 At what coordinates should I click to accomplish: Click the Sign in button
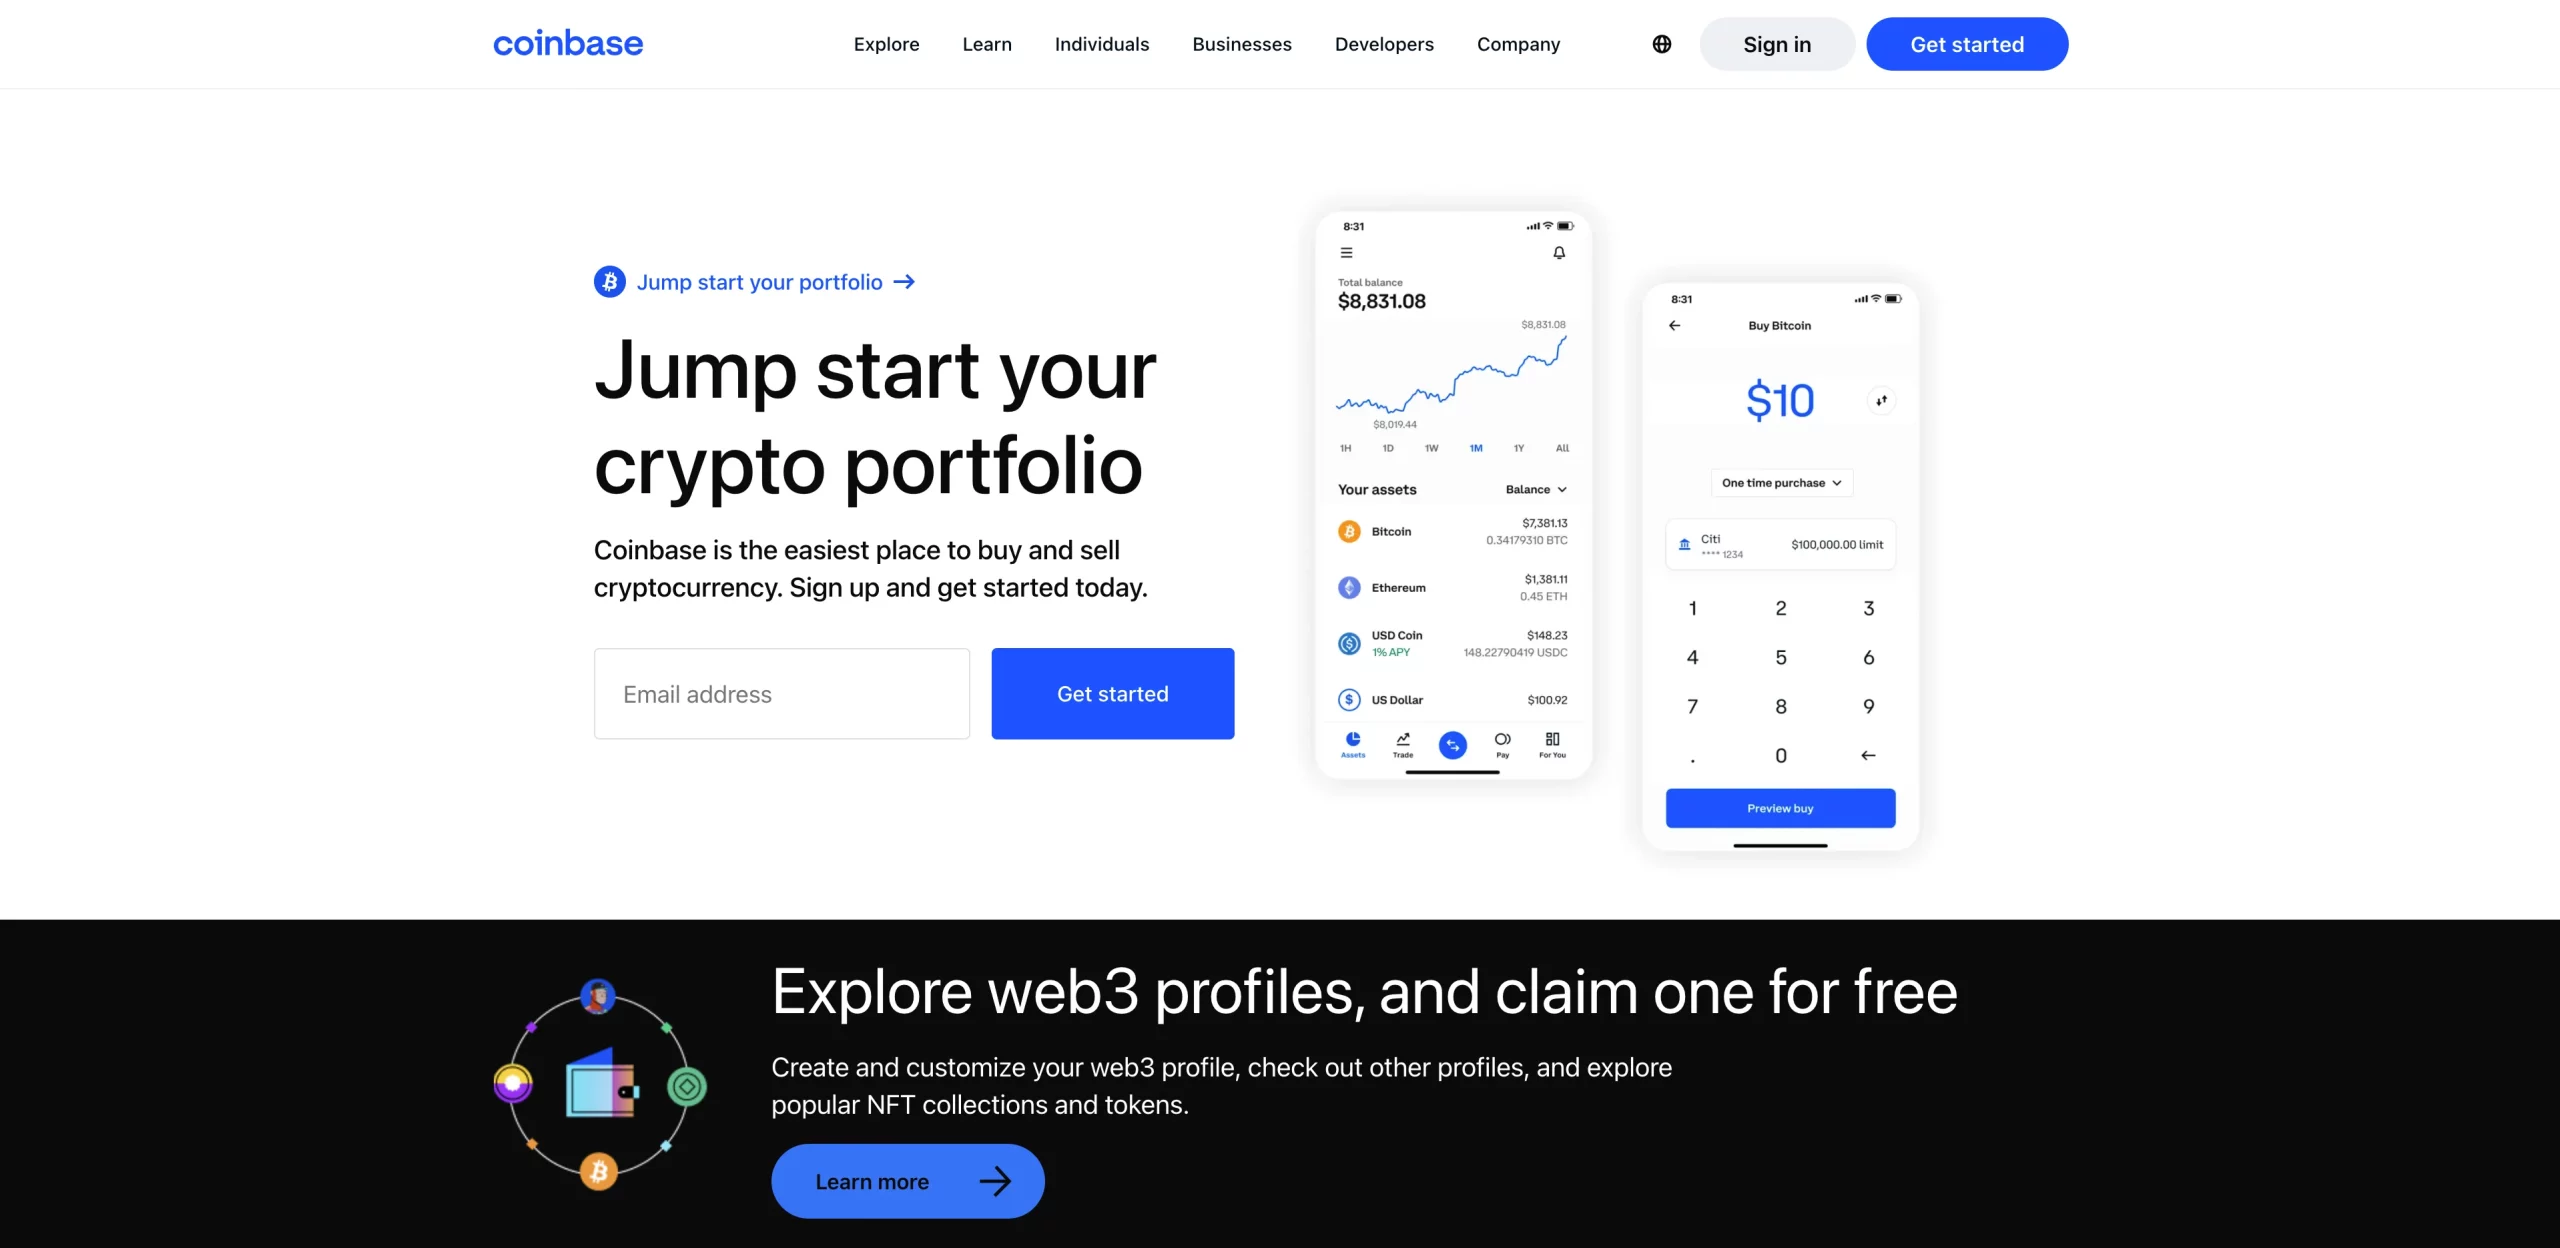(1776, 44)
